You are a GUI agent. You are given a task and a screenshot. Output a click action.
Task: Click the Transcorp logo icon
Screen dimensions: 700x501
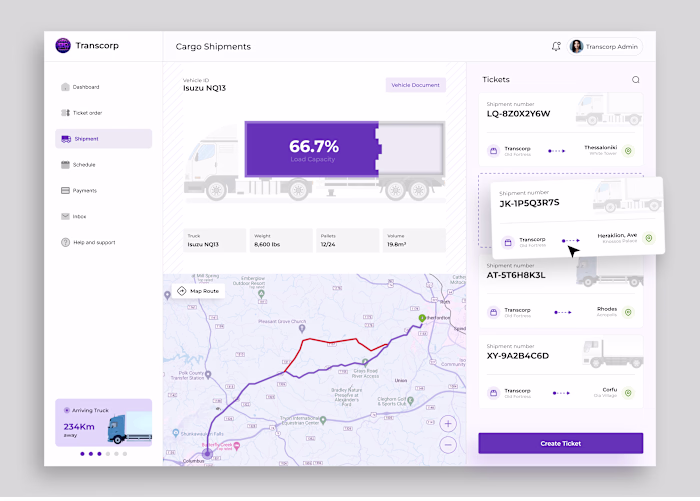click(63, 46)
